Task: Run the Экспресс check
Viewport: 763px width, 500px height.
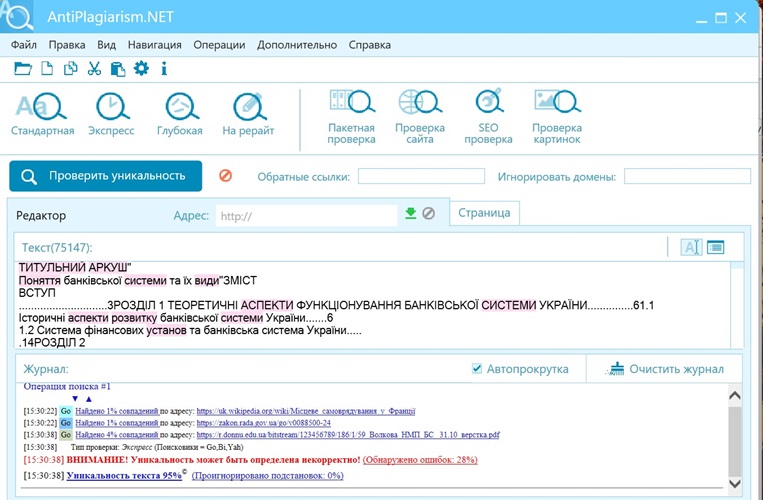Action: point(111,114)
